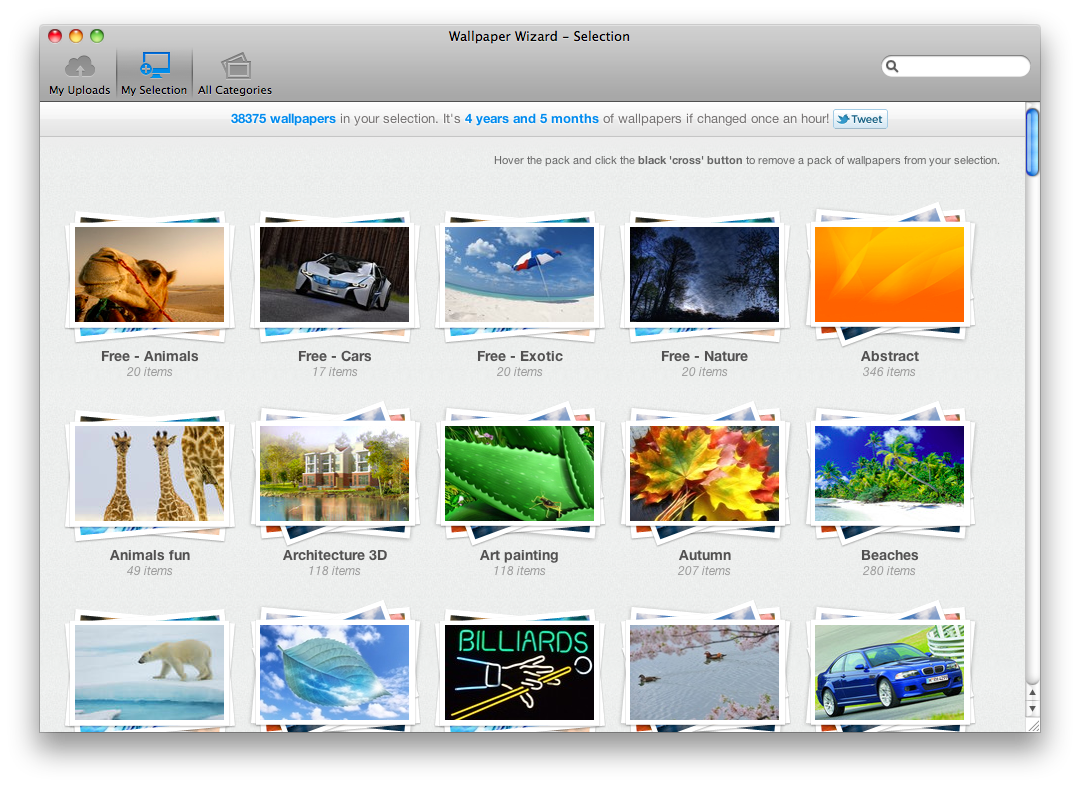Select the My Selection monitor icon
The width and height of the screenshot is (1080, 787).
coord(154,67)
